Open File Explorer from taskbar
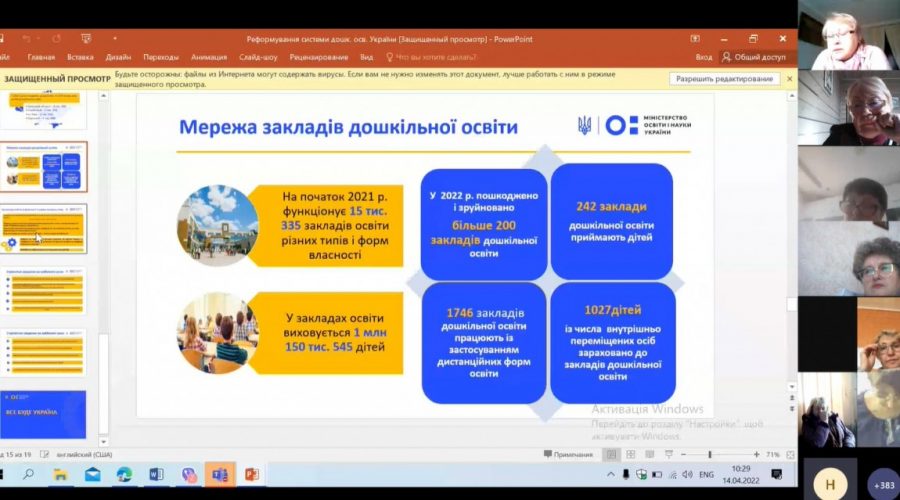900x500 pixels. [x=60, y=475]
